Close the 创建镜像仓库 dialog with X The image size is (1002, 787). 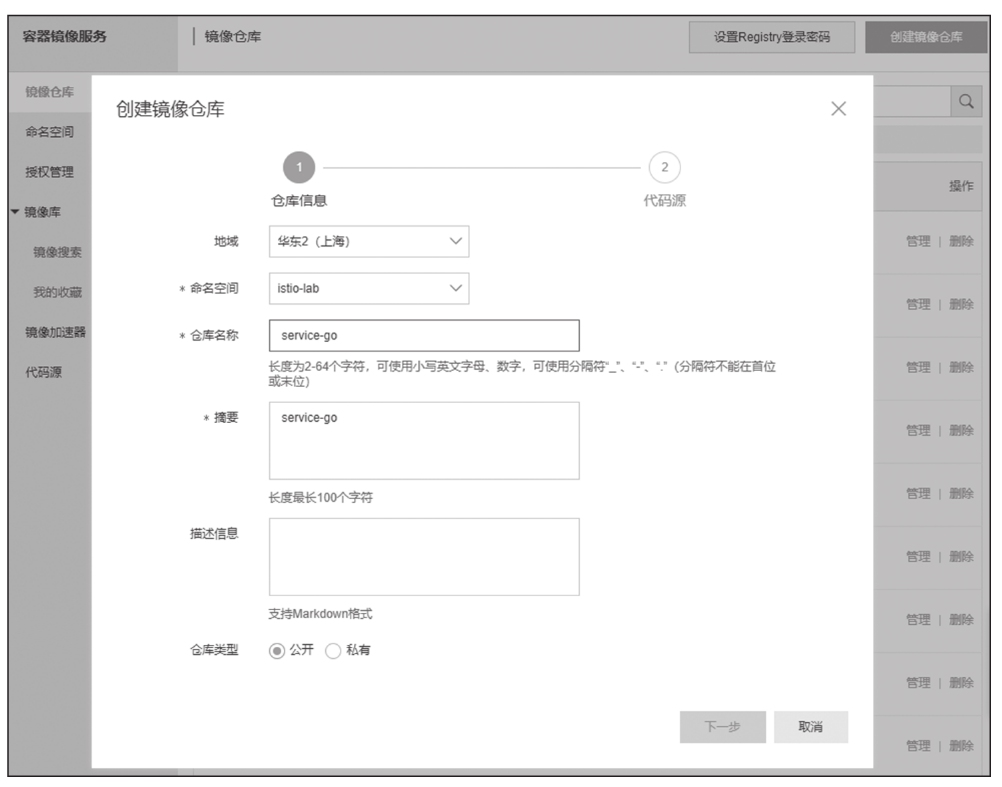[838, 109]
